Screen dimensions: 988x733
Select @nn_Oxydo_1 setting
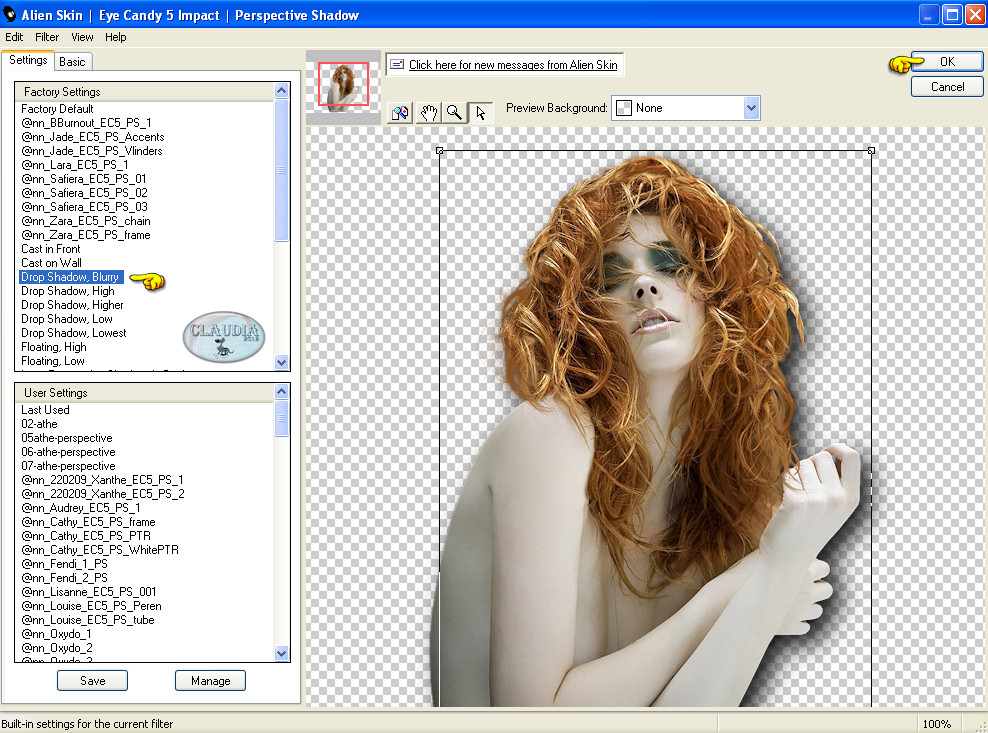point(57,634)
